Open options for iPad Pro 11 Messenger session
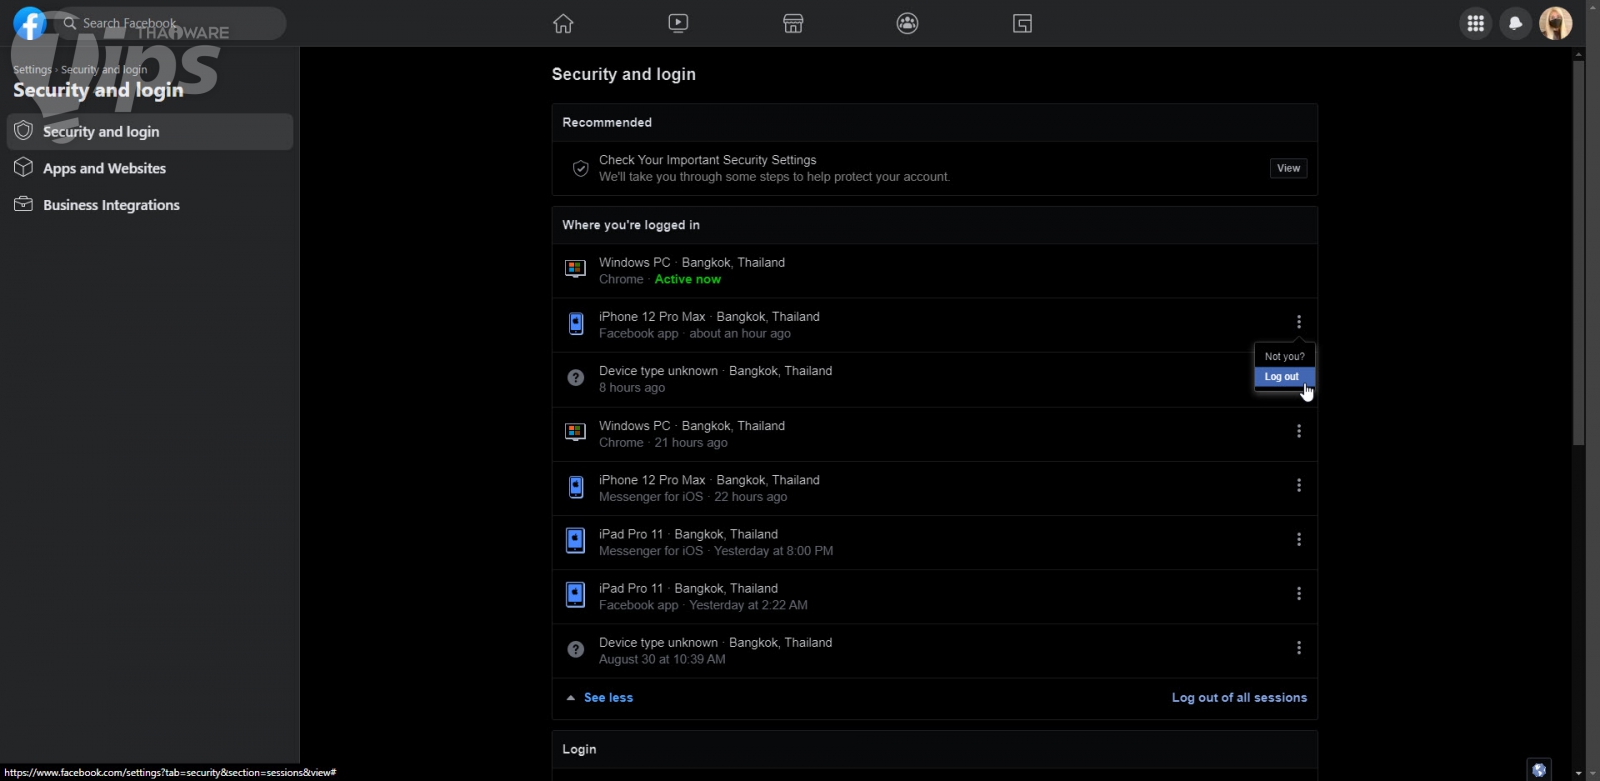The image size is (1600, 781). [1299, 539]
